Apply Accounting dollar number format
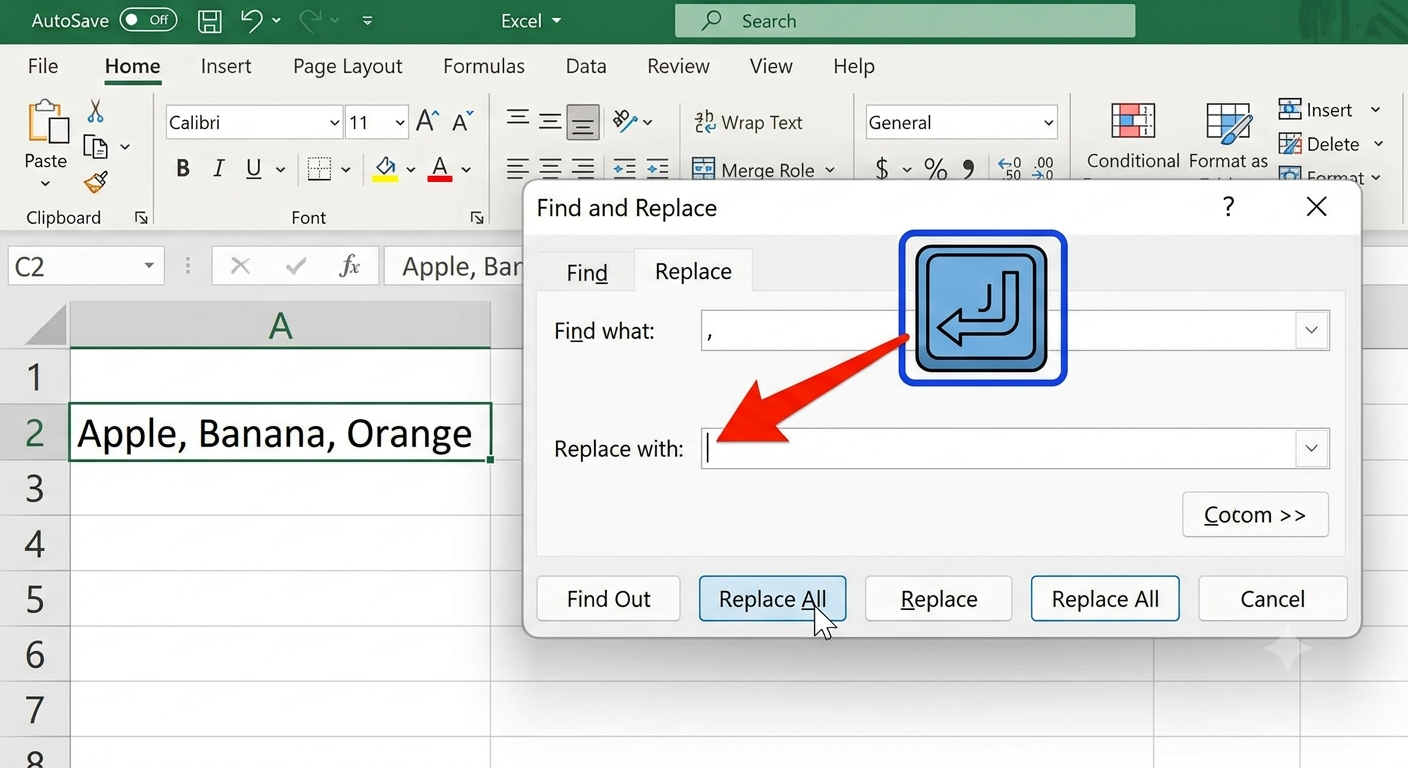This screenshot has width=1408, height=768. [x=882, y=168]
